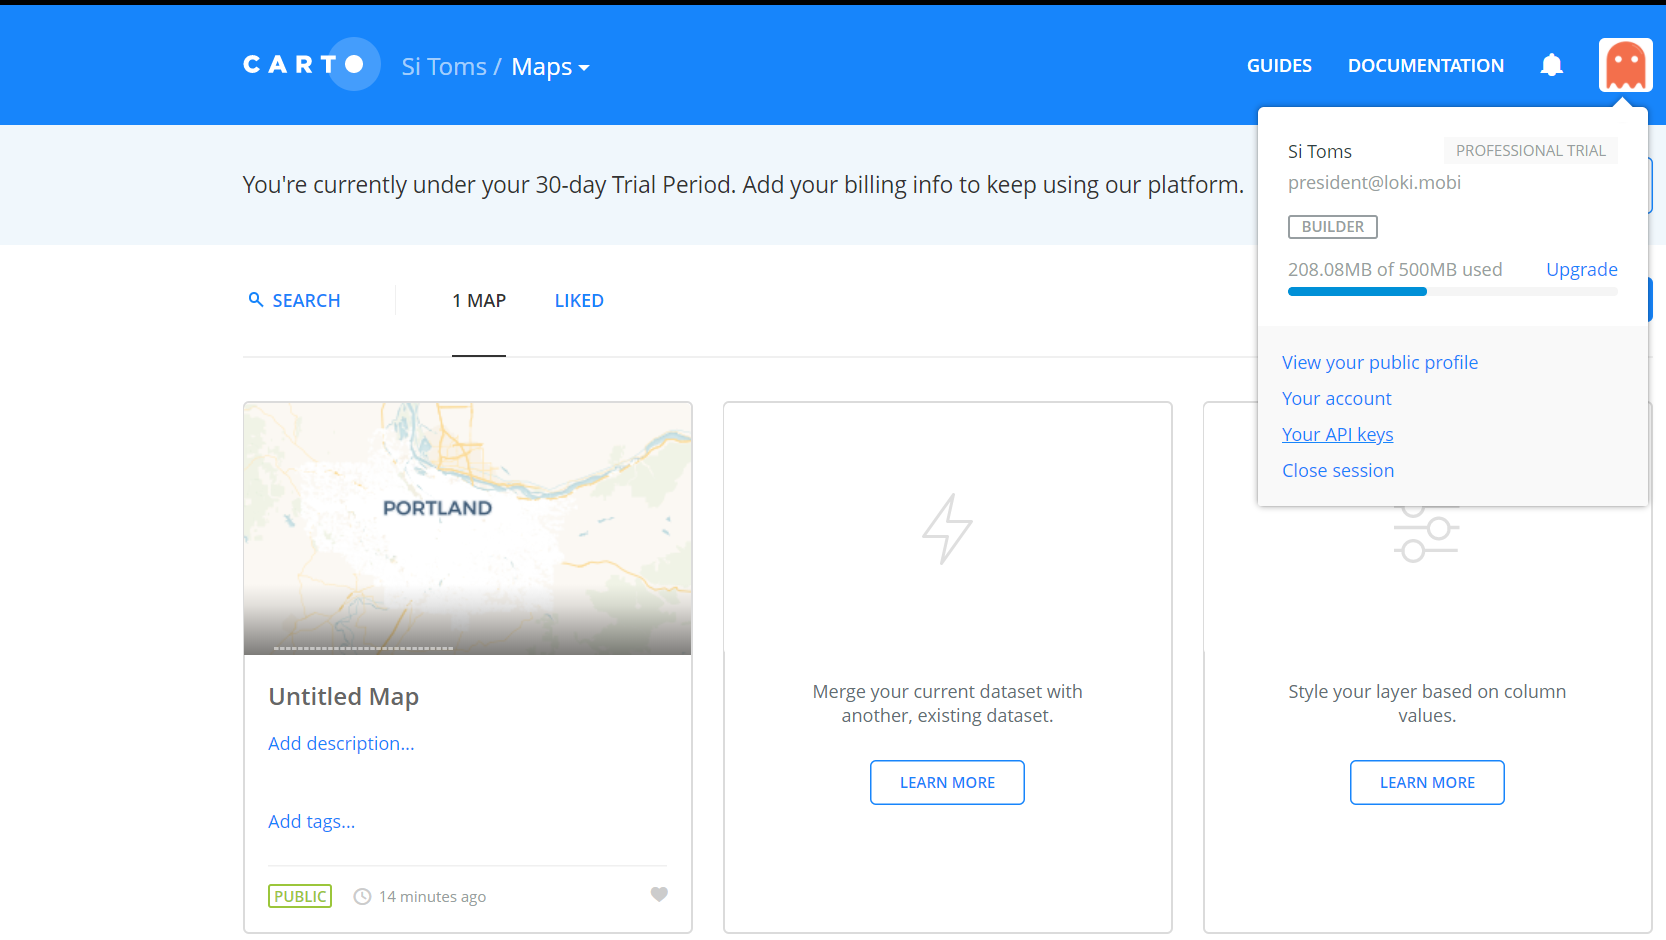Click the search magnifier icon
This screenshot has width=1666, height=940.
[x=256, y=300]
